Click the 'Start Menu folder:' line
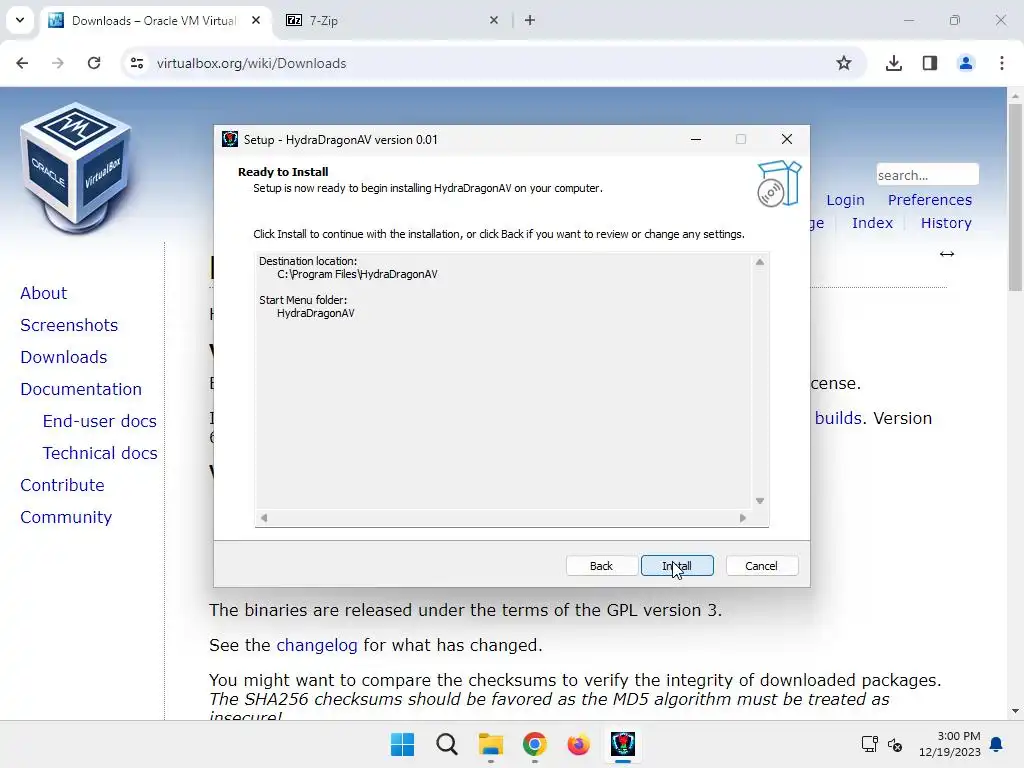Image resolution: width=1024 pixels, height=768 pixels. coord(303,300)
